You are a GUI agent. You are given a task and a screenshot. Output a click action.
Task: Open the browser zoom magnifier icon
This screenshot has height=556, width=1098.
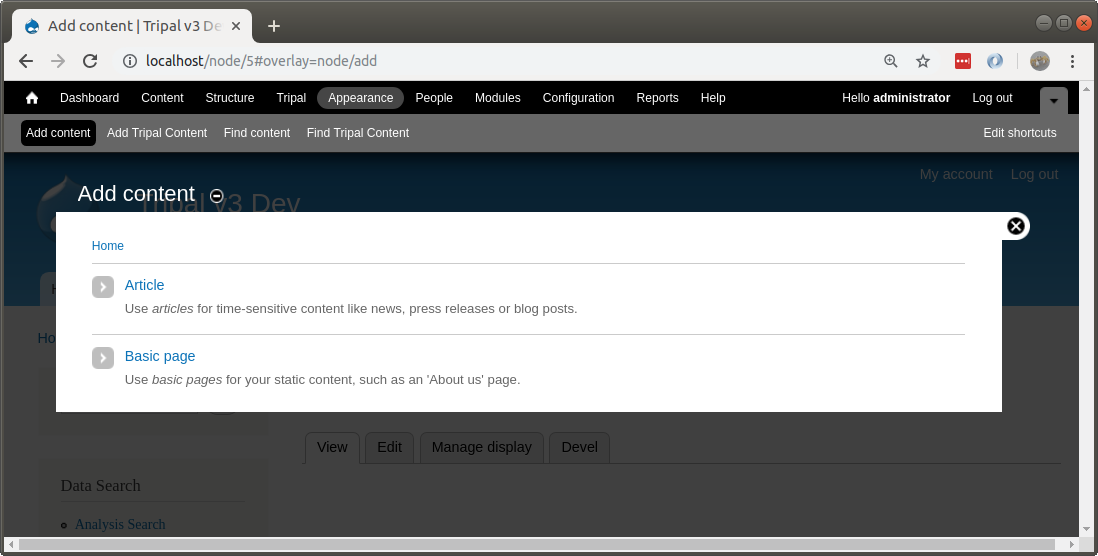coord(891,61)
